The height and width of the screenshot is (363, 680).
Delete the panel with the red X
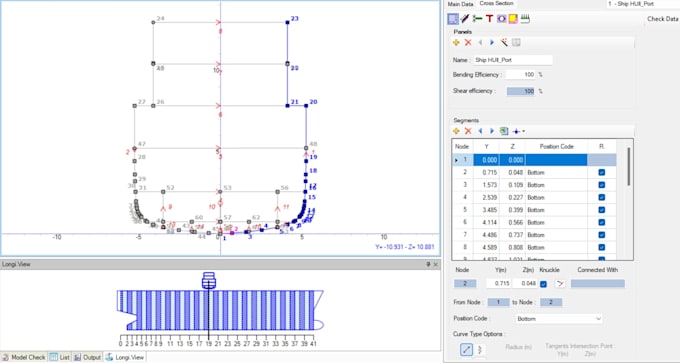point(468,43)
